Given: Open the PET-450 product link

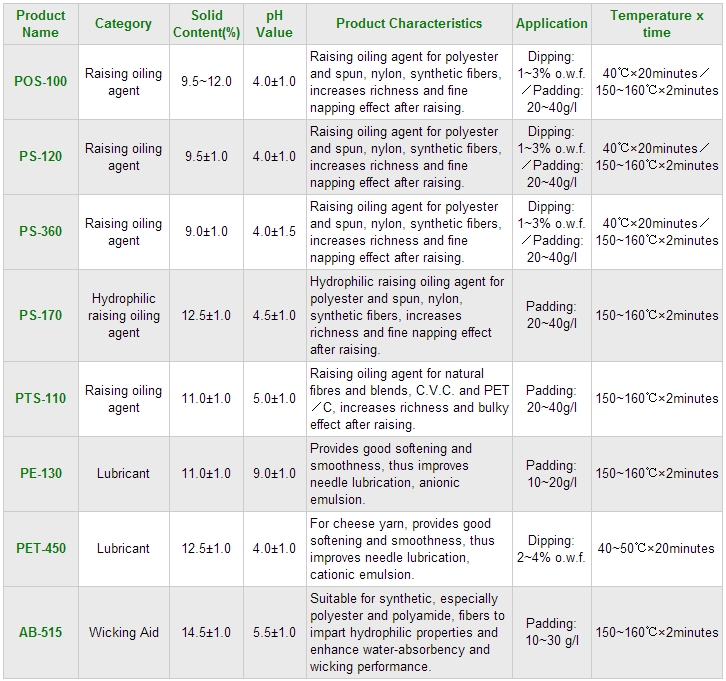Looking at the screenshot, I should [x=42, y=548].
